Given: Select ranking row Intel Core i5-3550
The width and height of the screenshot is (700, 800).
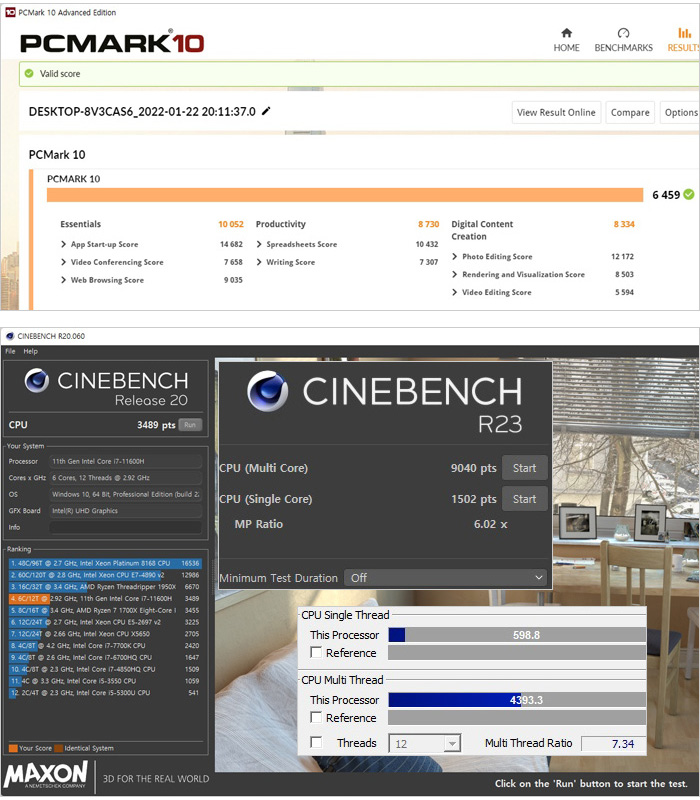Looking at the screenshot, I should (105, 681).
